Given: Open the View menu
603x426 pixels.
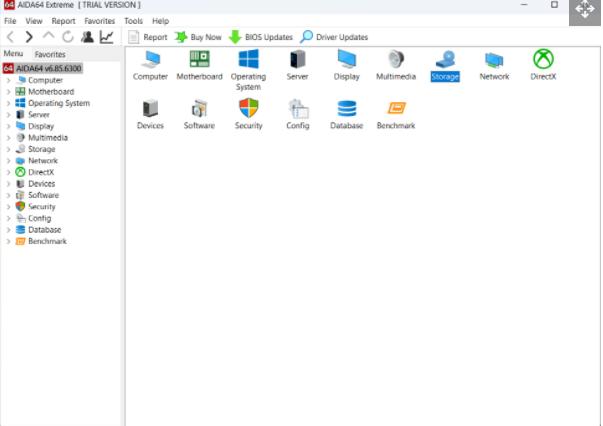Looking at the screenshot, I should point(34,21).
